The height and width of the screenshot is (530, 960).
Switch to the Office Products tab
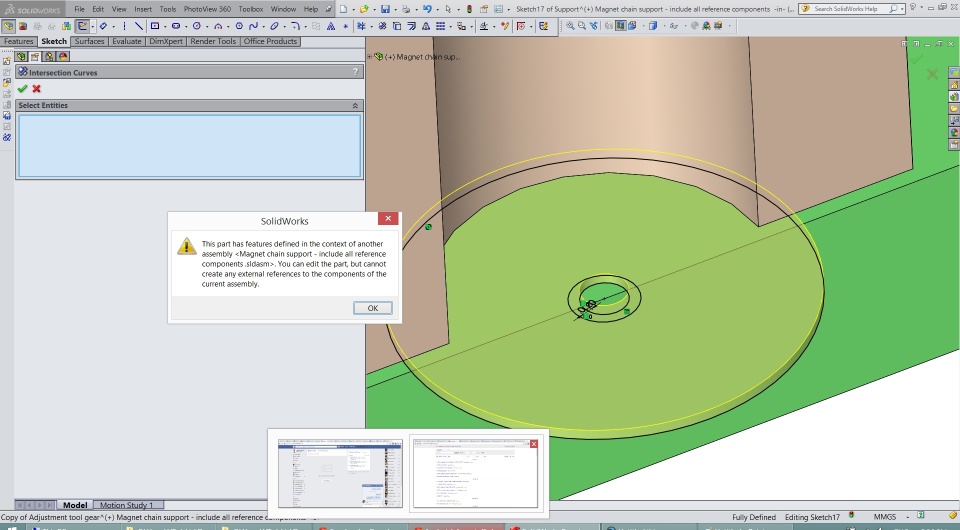[x=270, y=42]
